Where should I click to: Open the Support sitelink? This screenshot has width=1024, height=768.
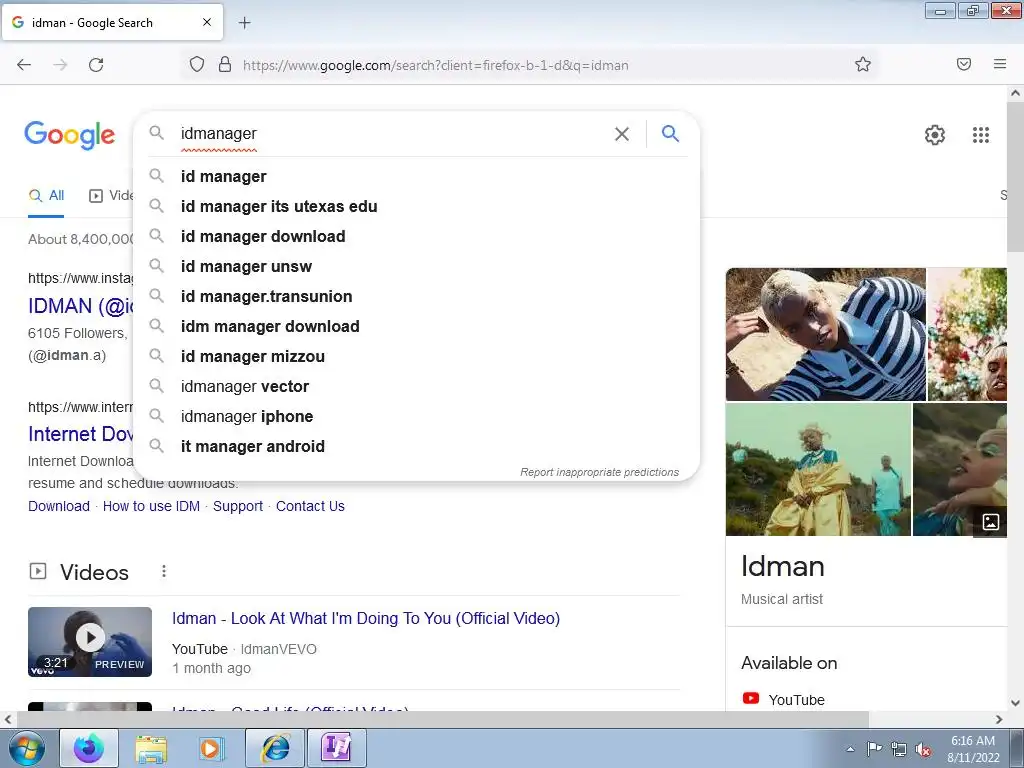pyautogui.click(x=238, y=506)
